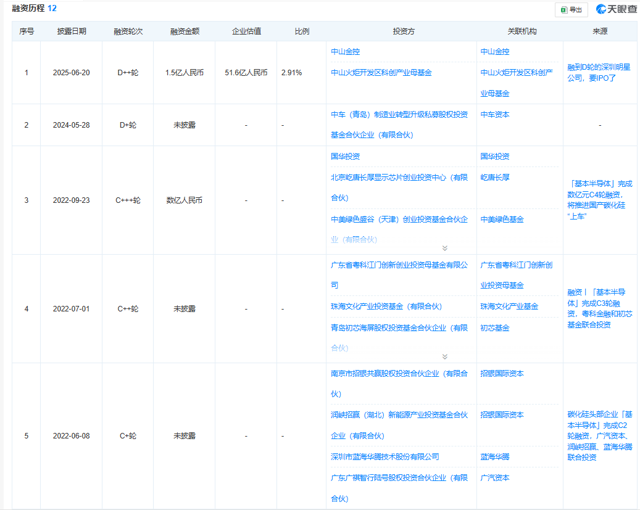Open 中山火炬开发区科创产业母基金 in 关联机构 column
This screenshot has width=640, height=510.
[516, 83]
